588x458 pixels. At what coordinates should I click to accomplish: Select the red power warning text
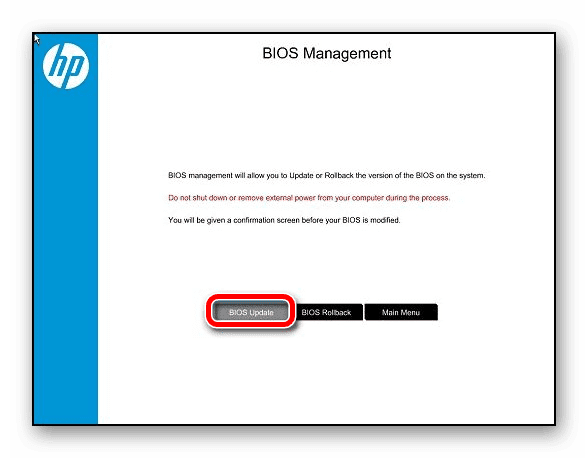click(x=309, y=198)
